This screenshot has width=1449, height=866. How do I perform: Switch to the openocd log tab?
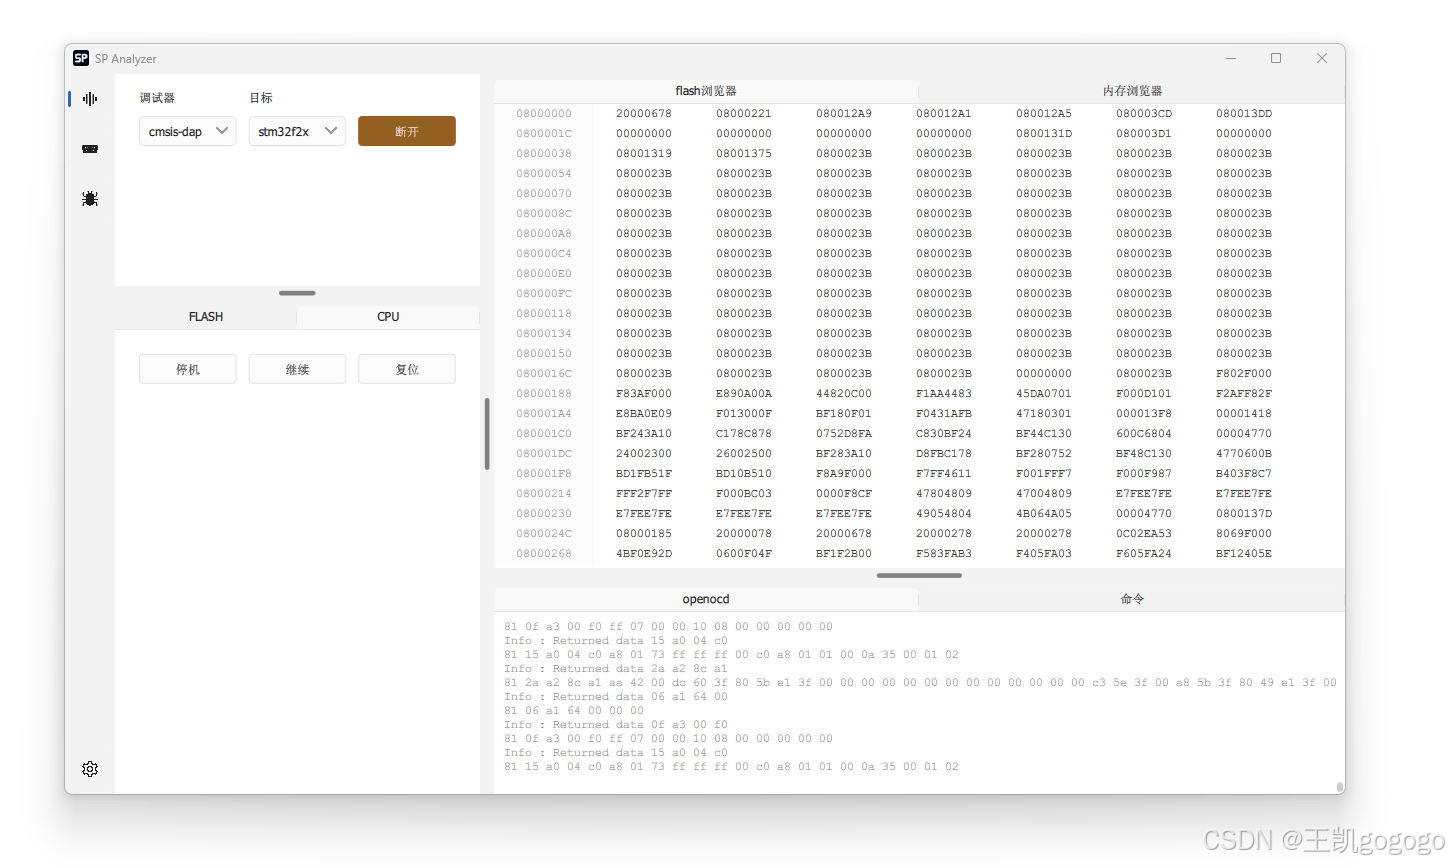tap(706, 599)
